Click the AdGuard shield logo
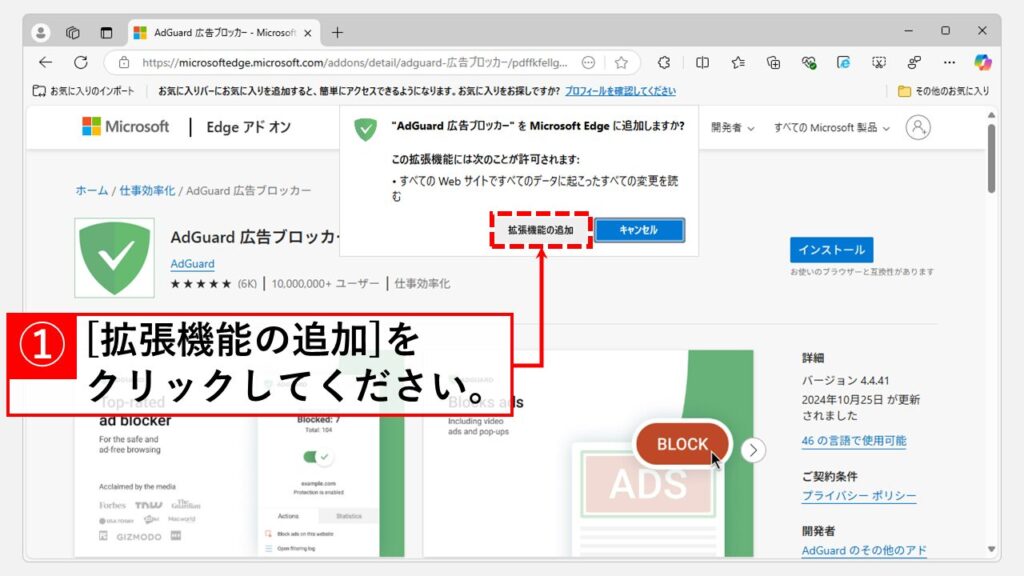1024x576 pixels. point(114,257)
